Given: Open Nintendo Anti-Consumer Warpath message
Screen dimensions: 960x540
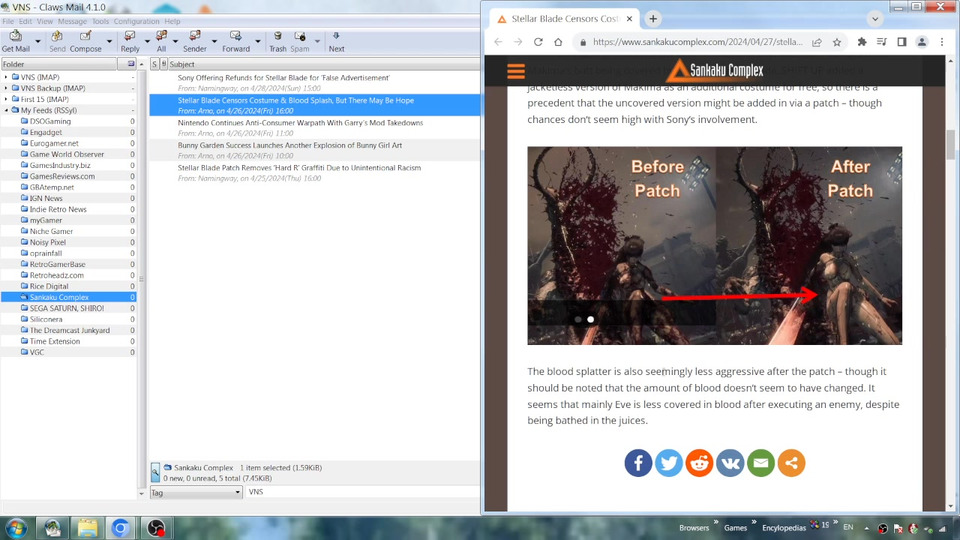Looking at the screenshot, I should click(x=300, y=123).
